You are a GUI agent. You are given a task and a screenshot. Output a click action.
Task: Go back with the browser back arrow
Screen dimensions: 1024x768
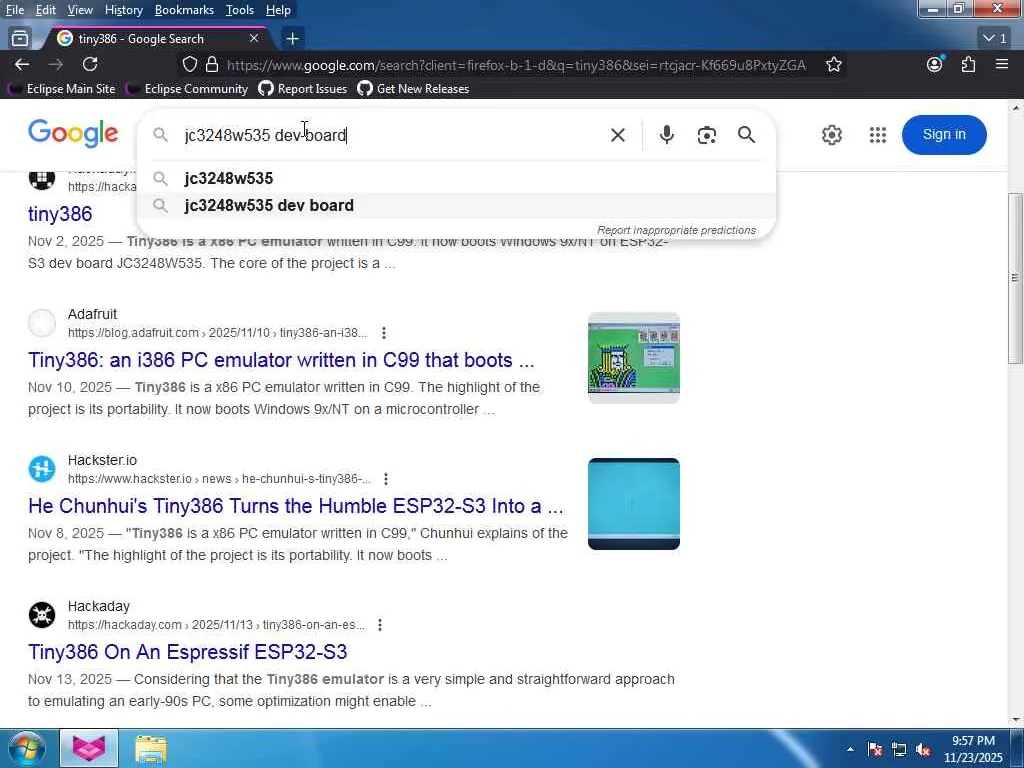[22, 64]
